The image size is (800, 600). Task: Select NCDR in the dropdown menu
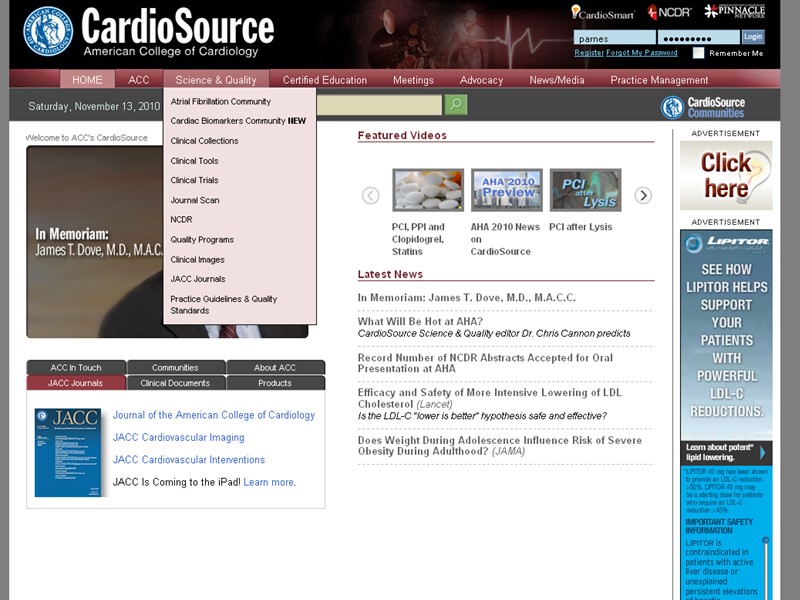tap(181, 219)
